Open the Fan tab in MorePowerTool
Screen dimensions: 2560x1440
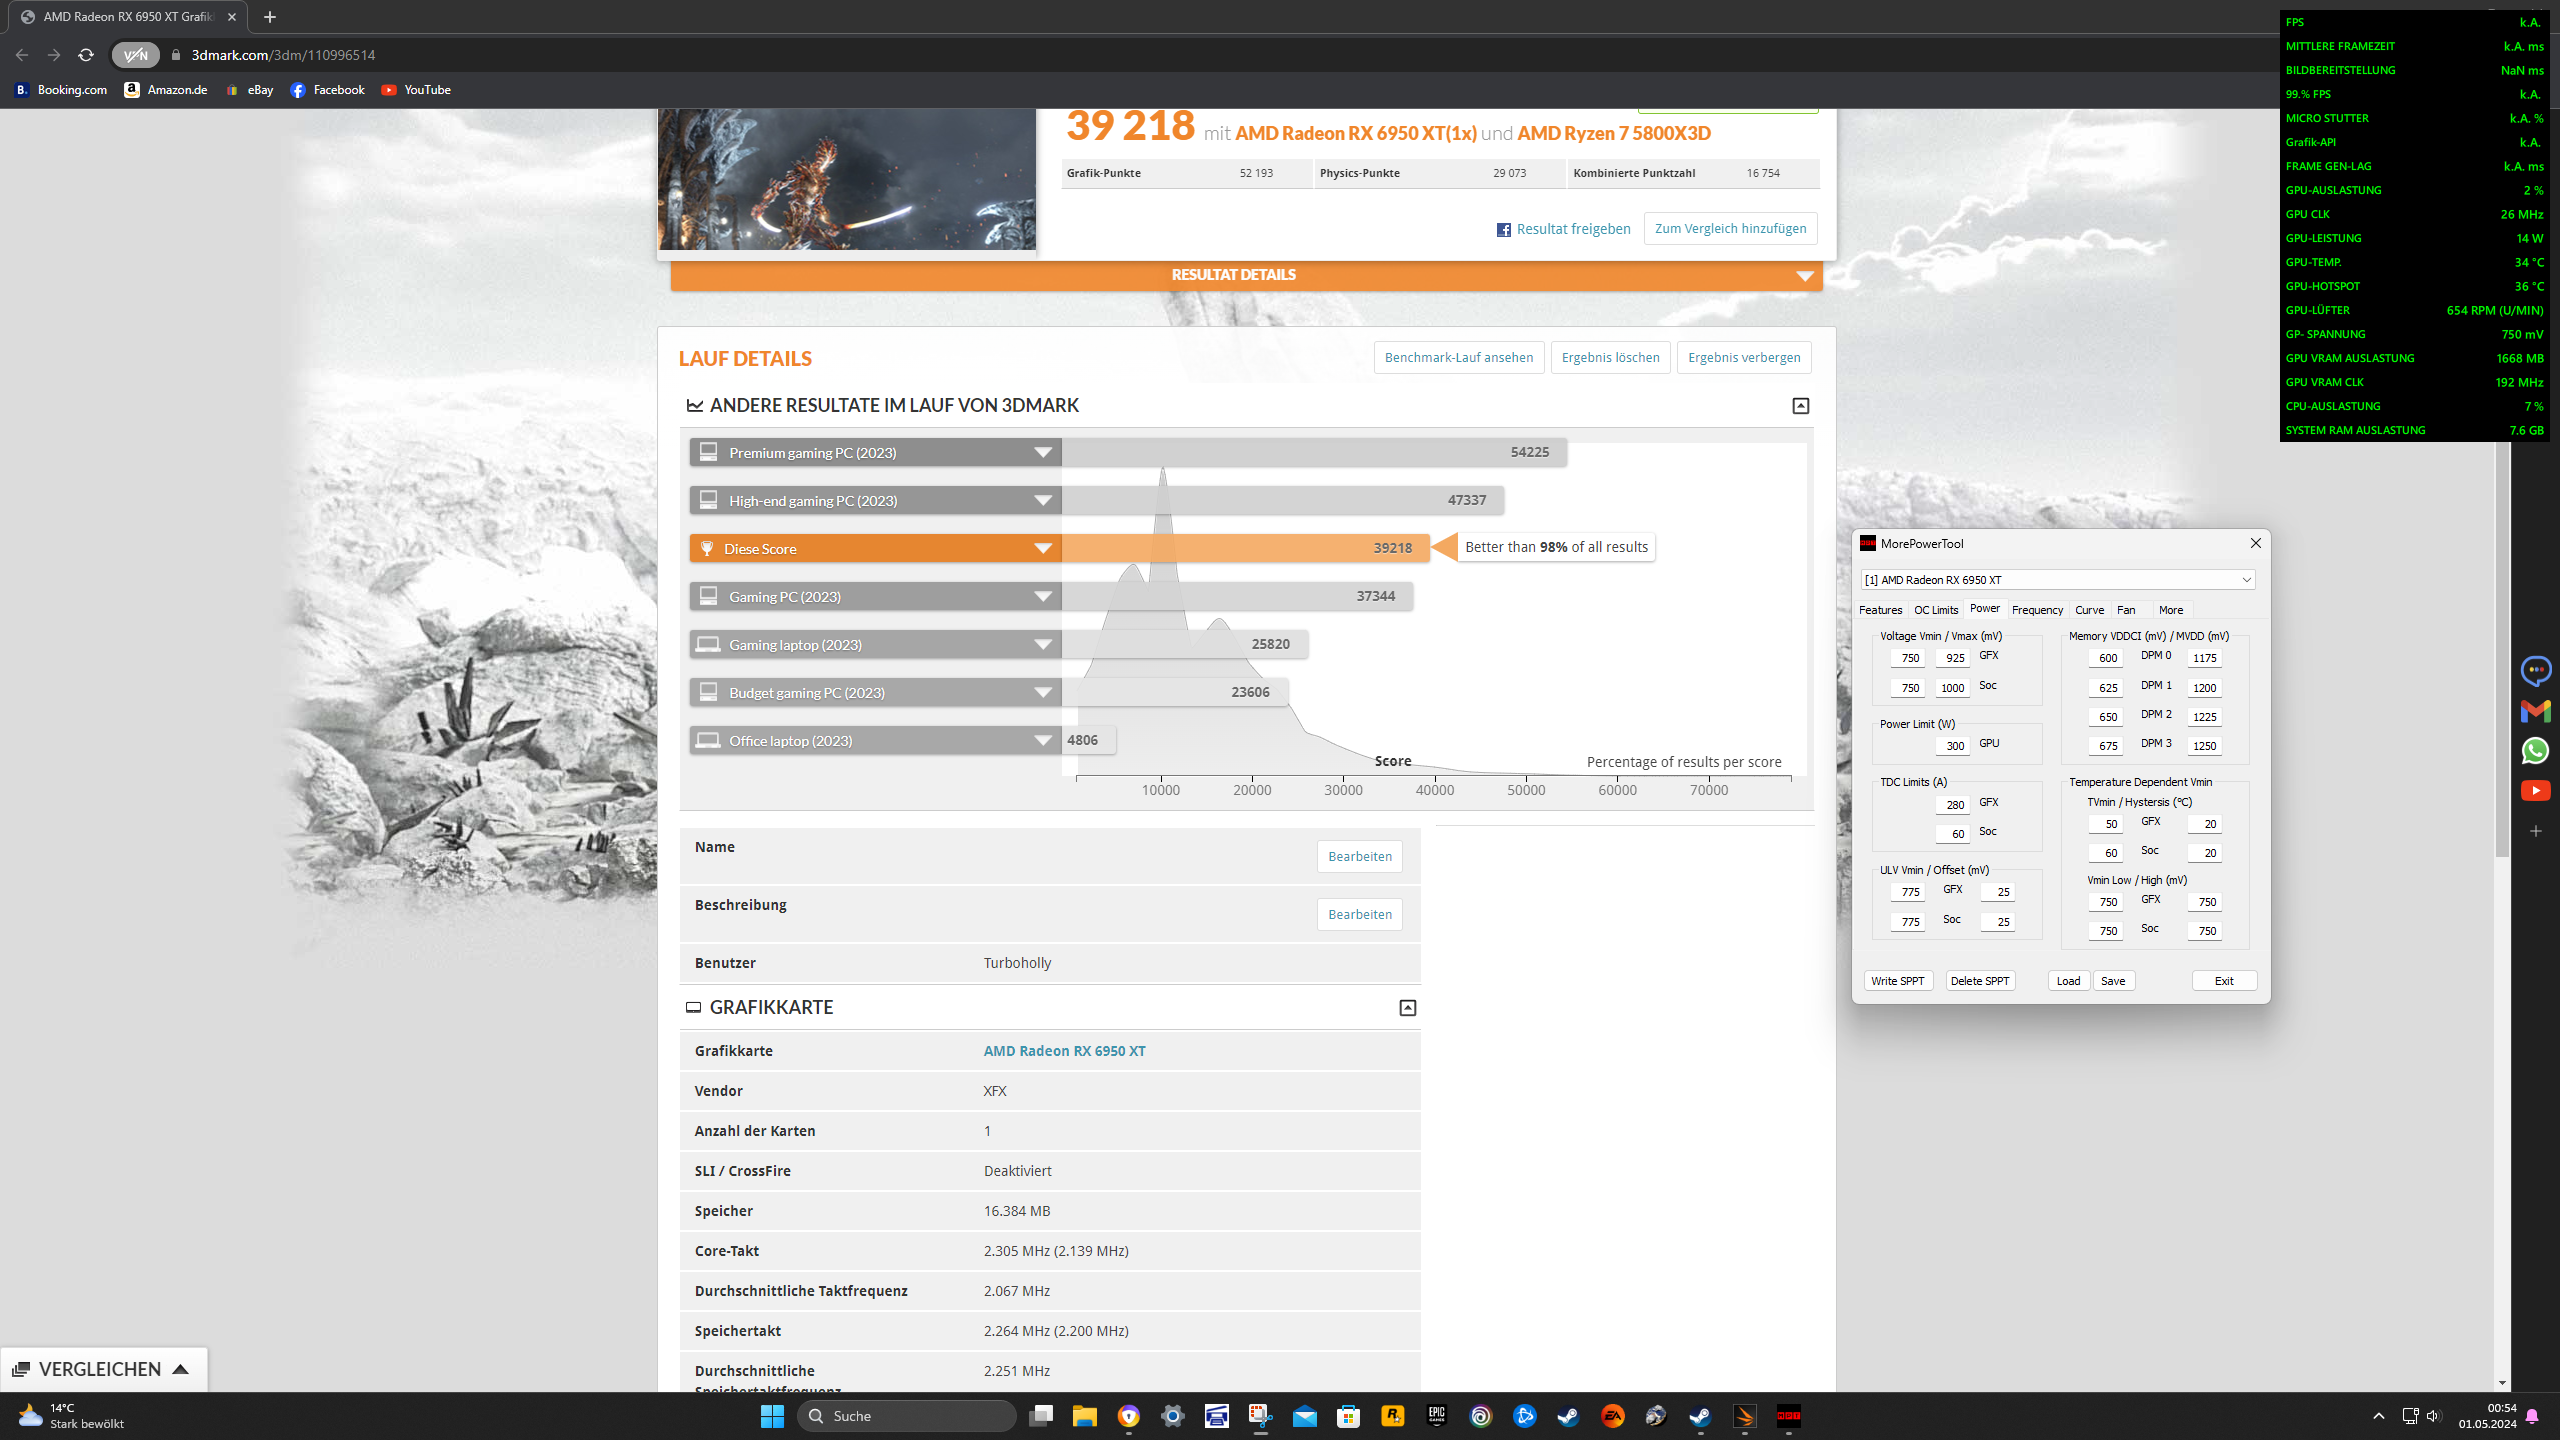[x=2126, y=610]
